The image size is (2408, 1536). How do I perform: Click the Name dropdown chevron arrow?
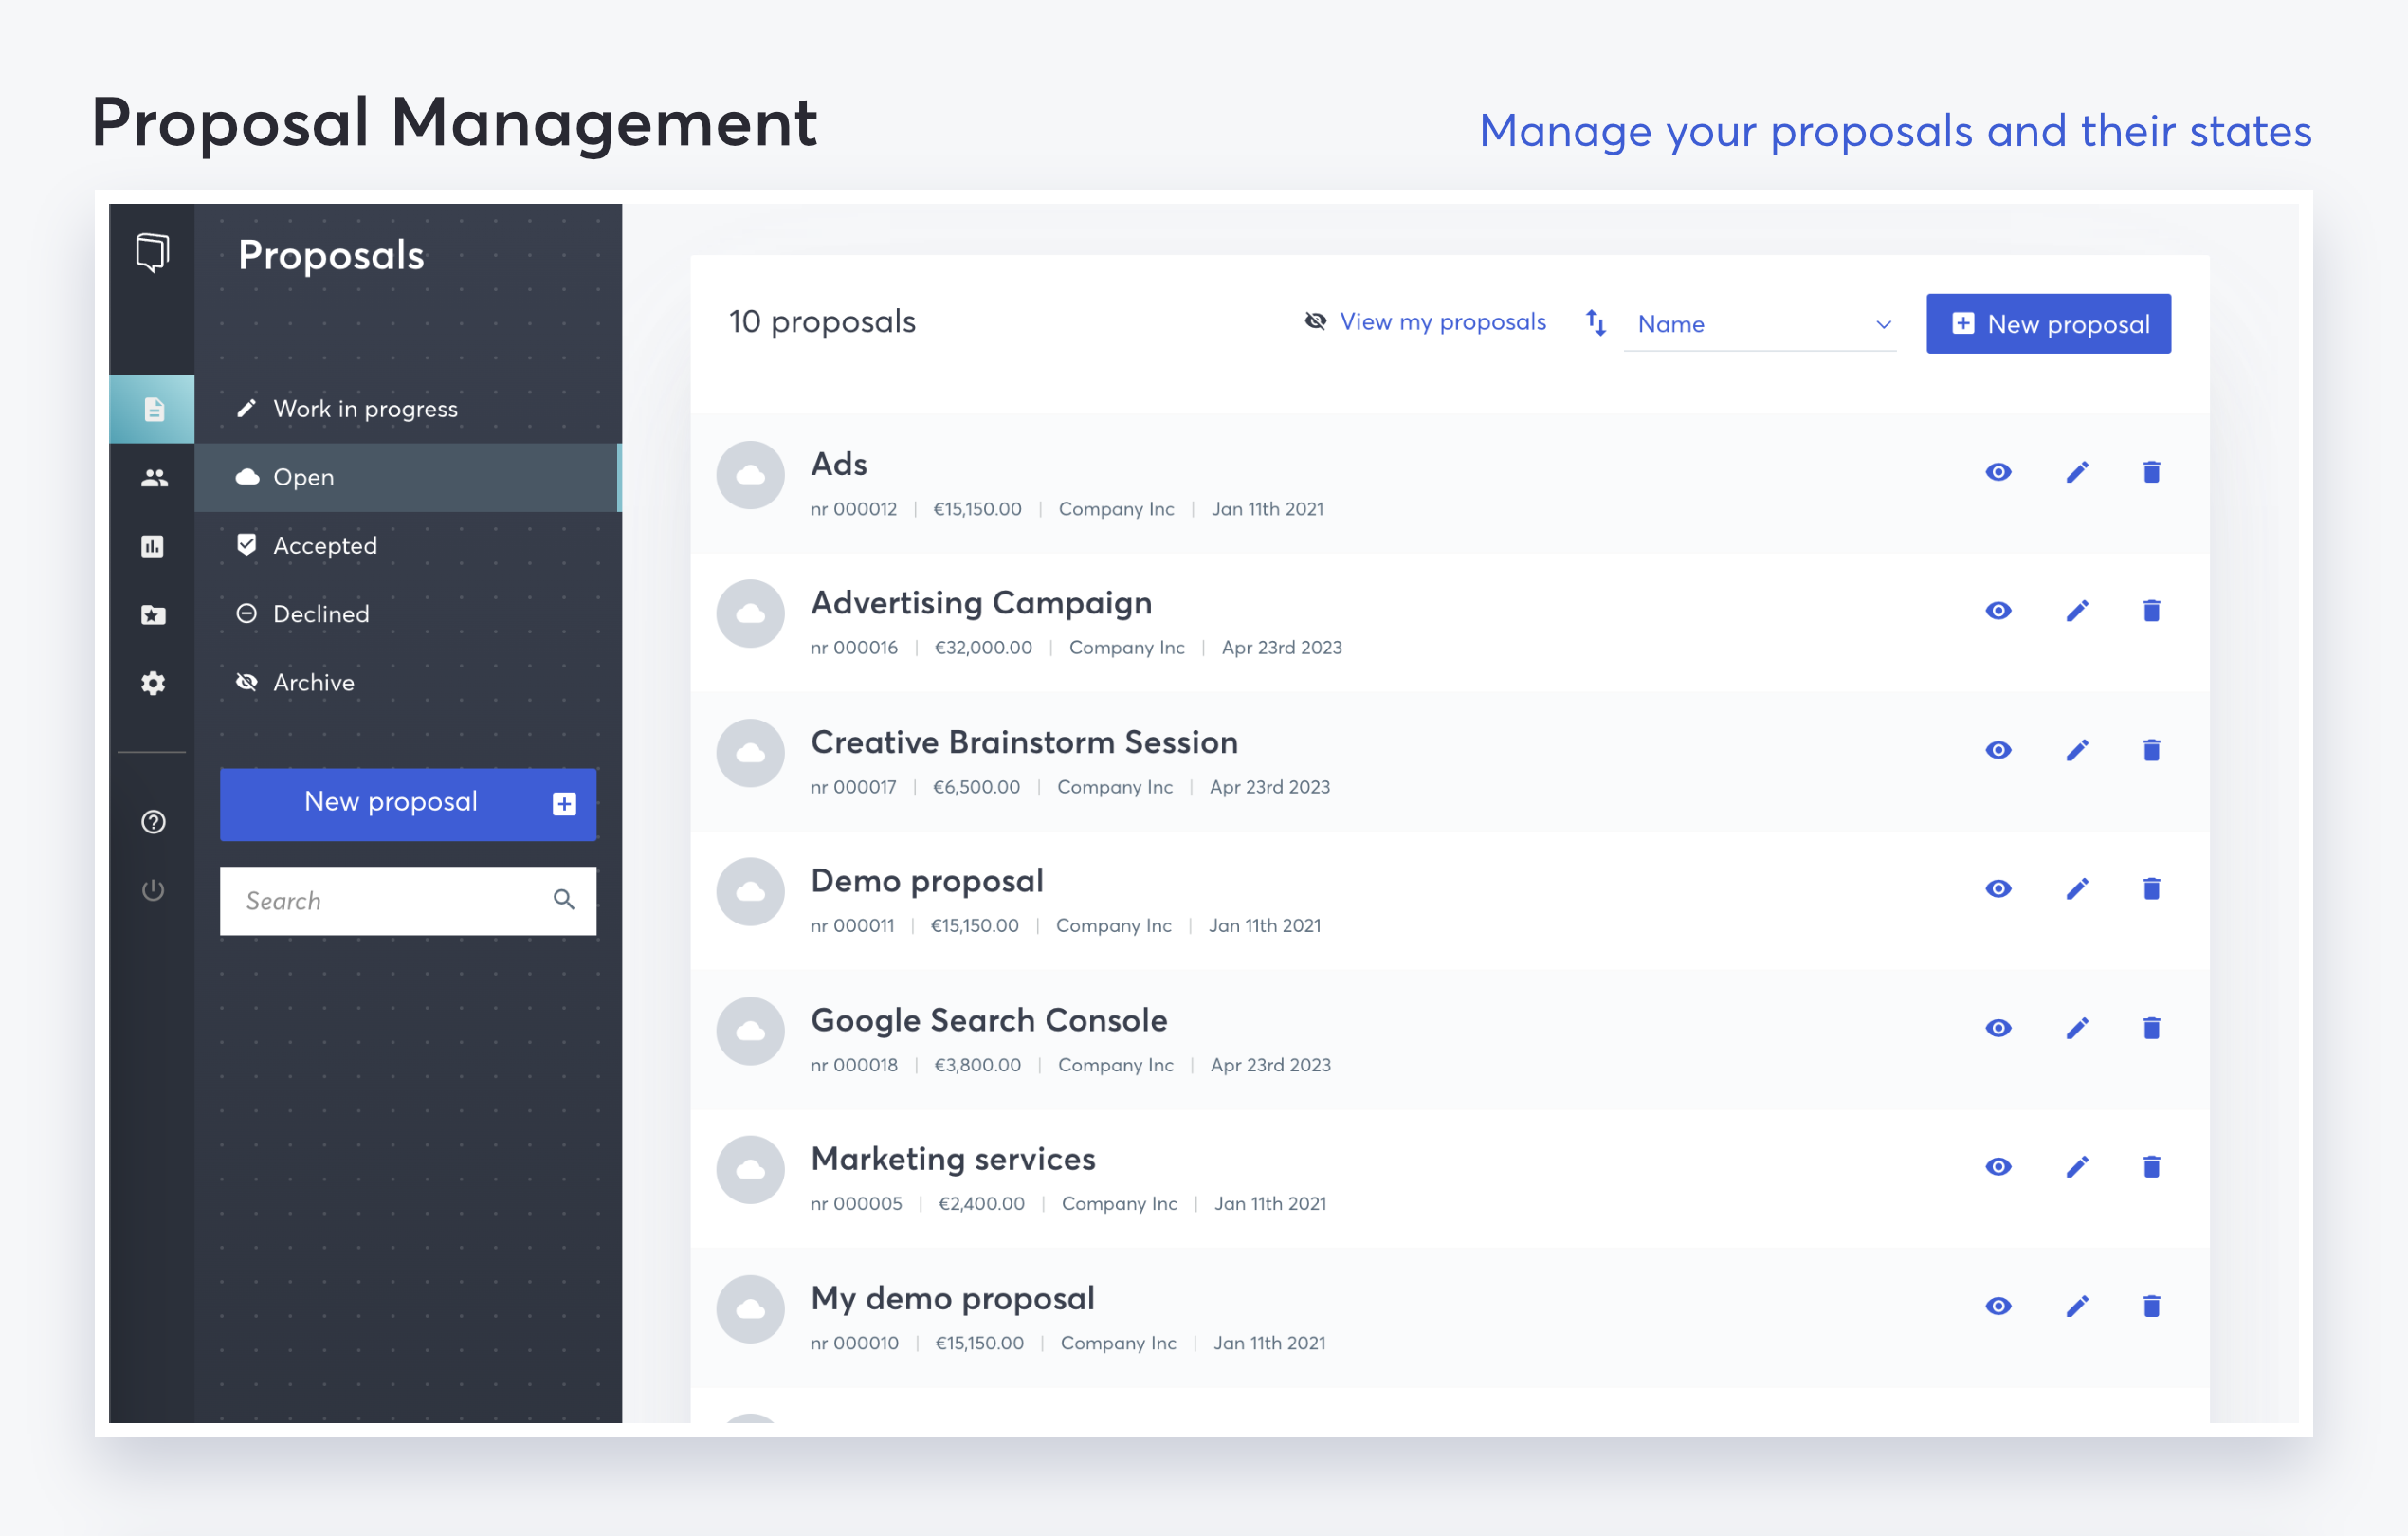click(x=1883, y=325)
